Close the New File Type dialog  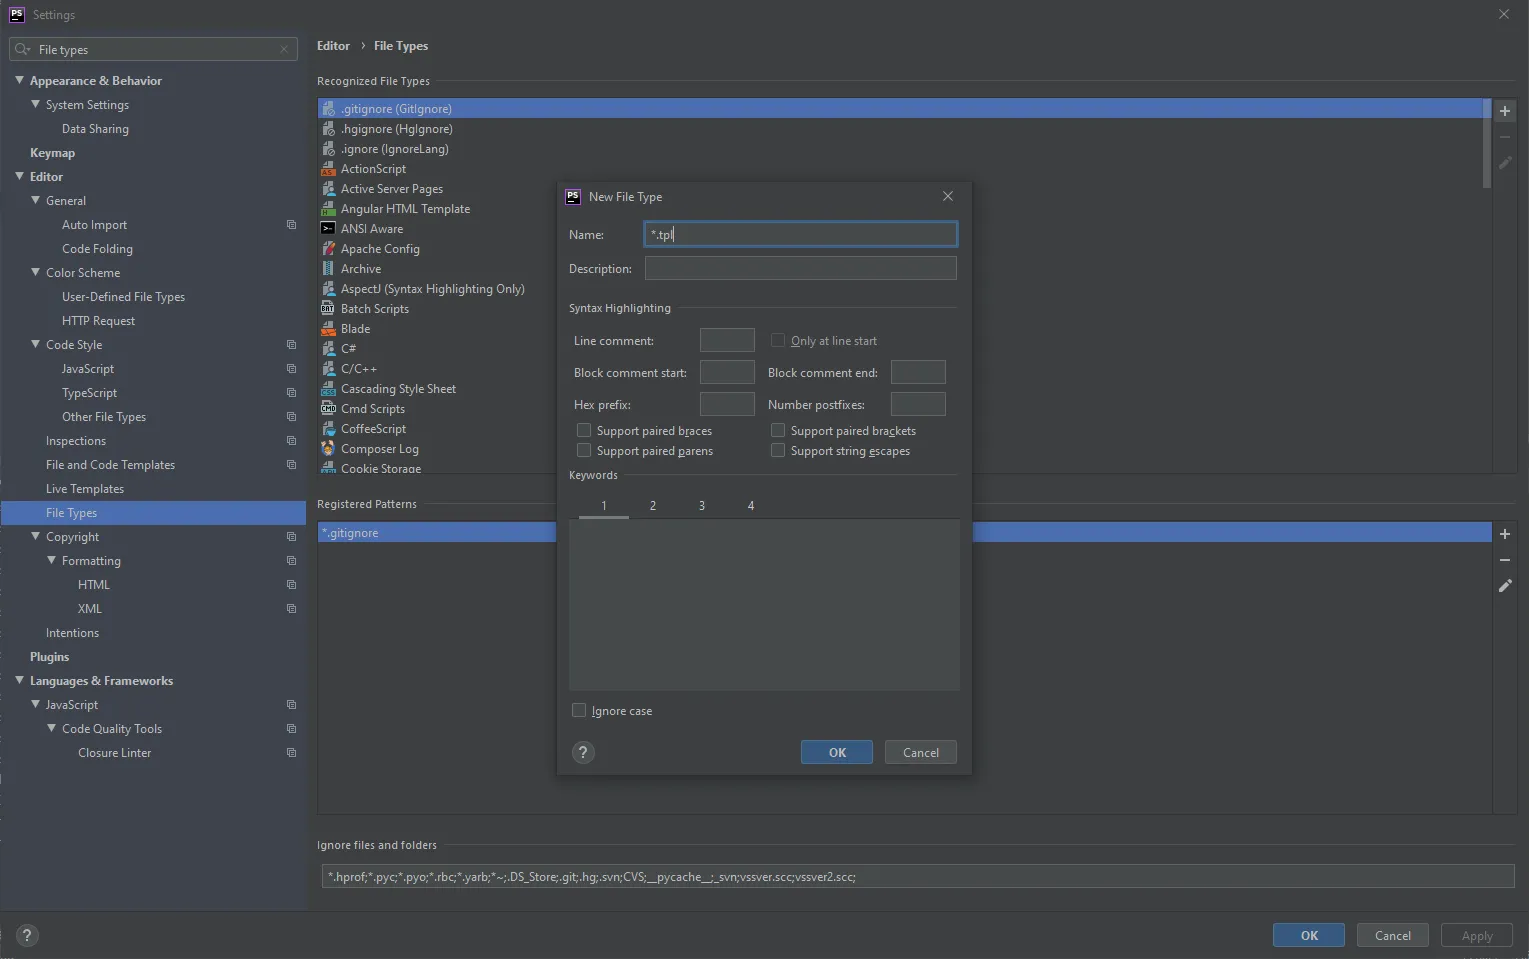pyautogui.click(x=948, y=196)
